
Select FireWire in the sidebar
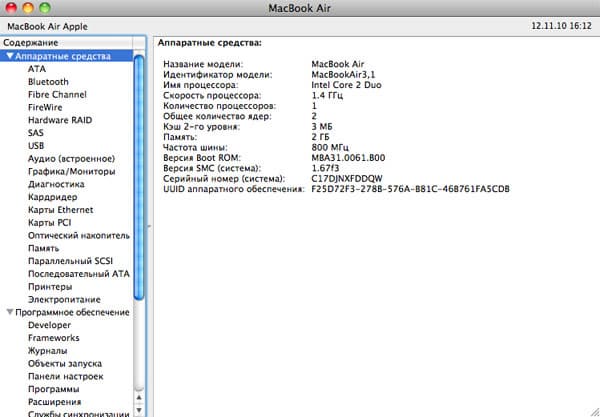click(x=45, y=108)
